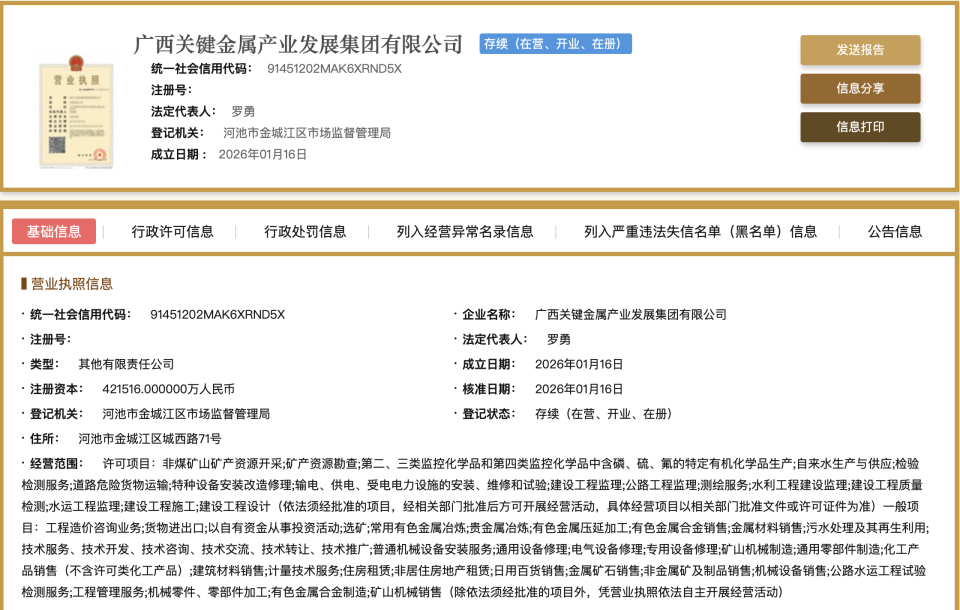Screen dimensions: 960x610
Task: Click the 营业执照信息 section heading
Action: point(72,284)
